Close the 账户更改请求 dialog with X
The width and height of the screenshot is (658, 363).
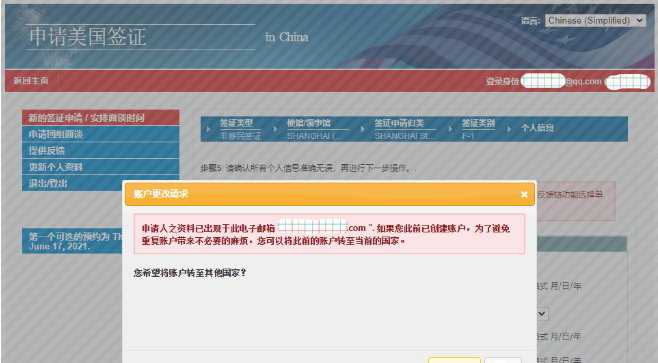pyautogui.click(x=524, y=194)
